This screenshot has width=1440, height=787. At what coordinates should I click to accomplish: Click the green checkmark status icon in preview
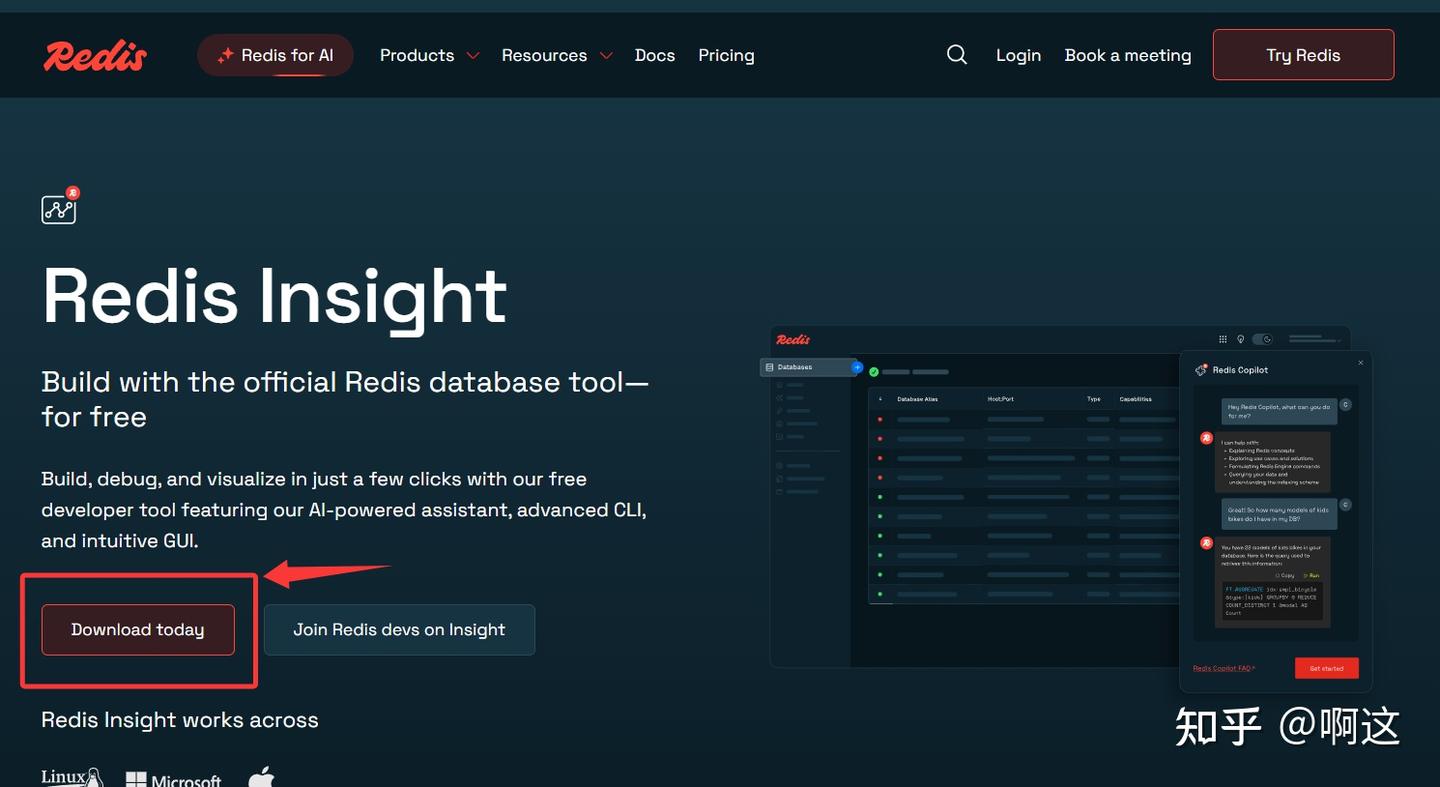pyautogui.click(x=874, y=371)
